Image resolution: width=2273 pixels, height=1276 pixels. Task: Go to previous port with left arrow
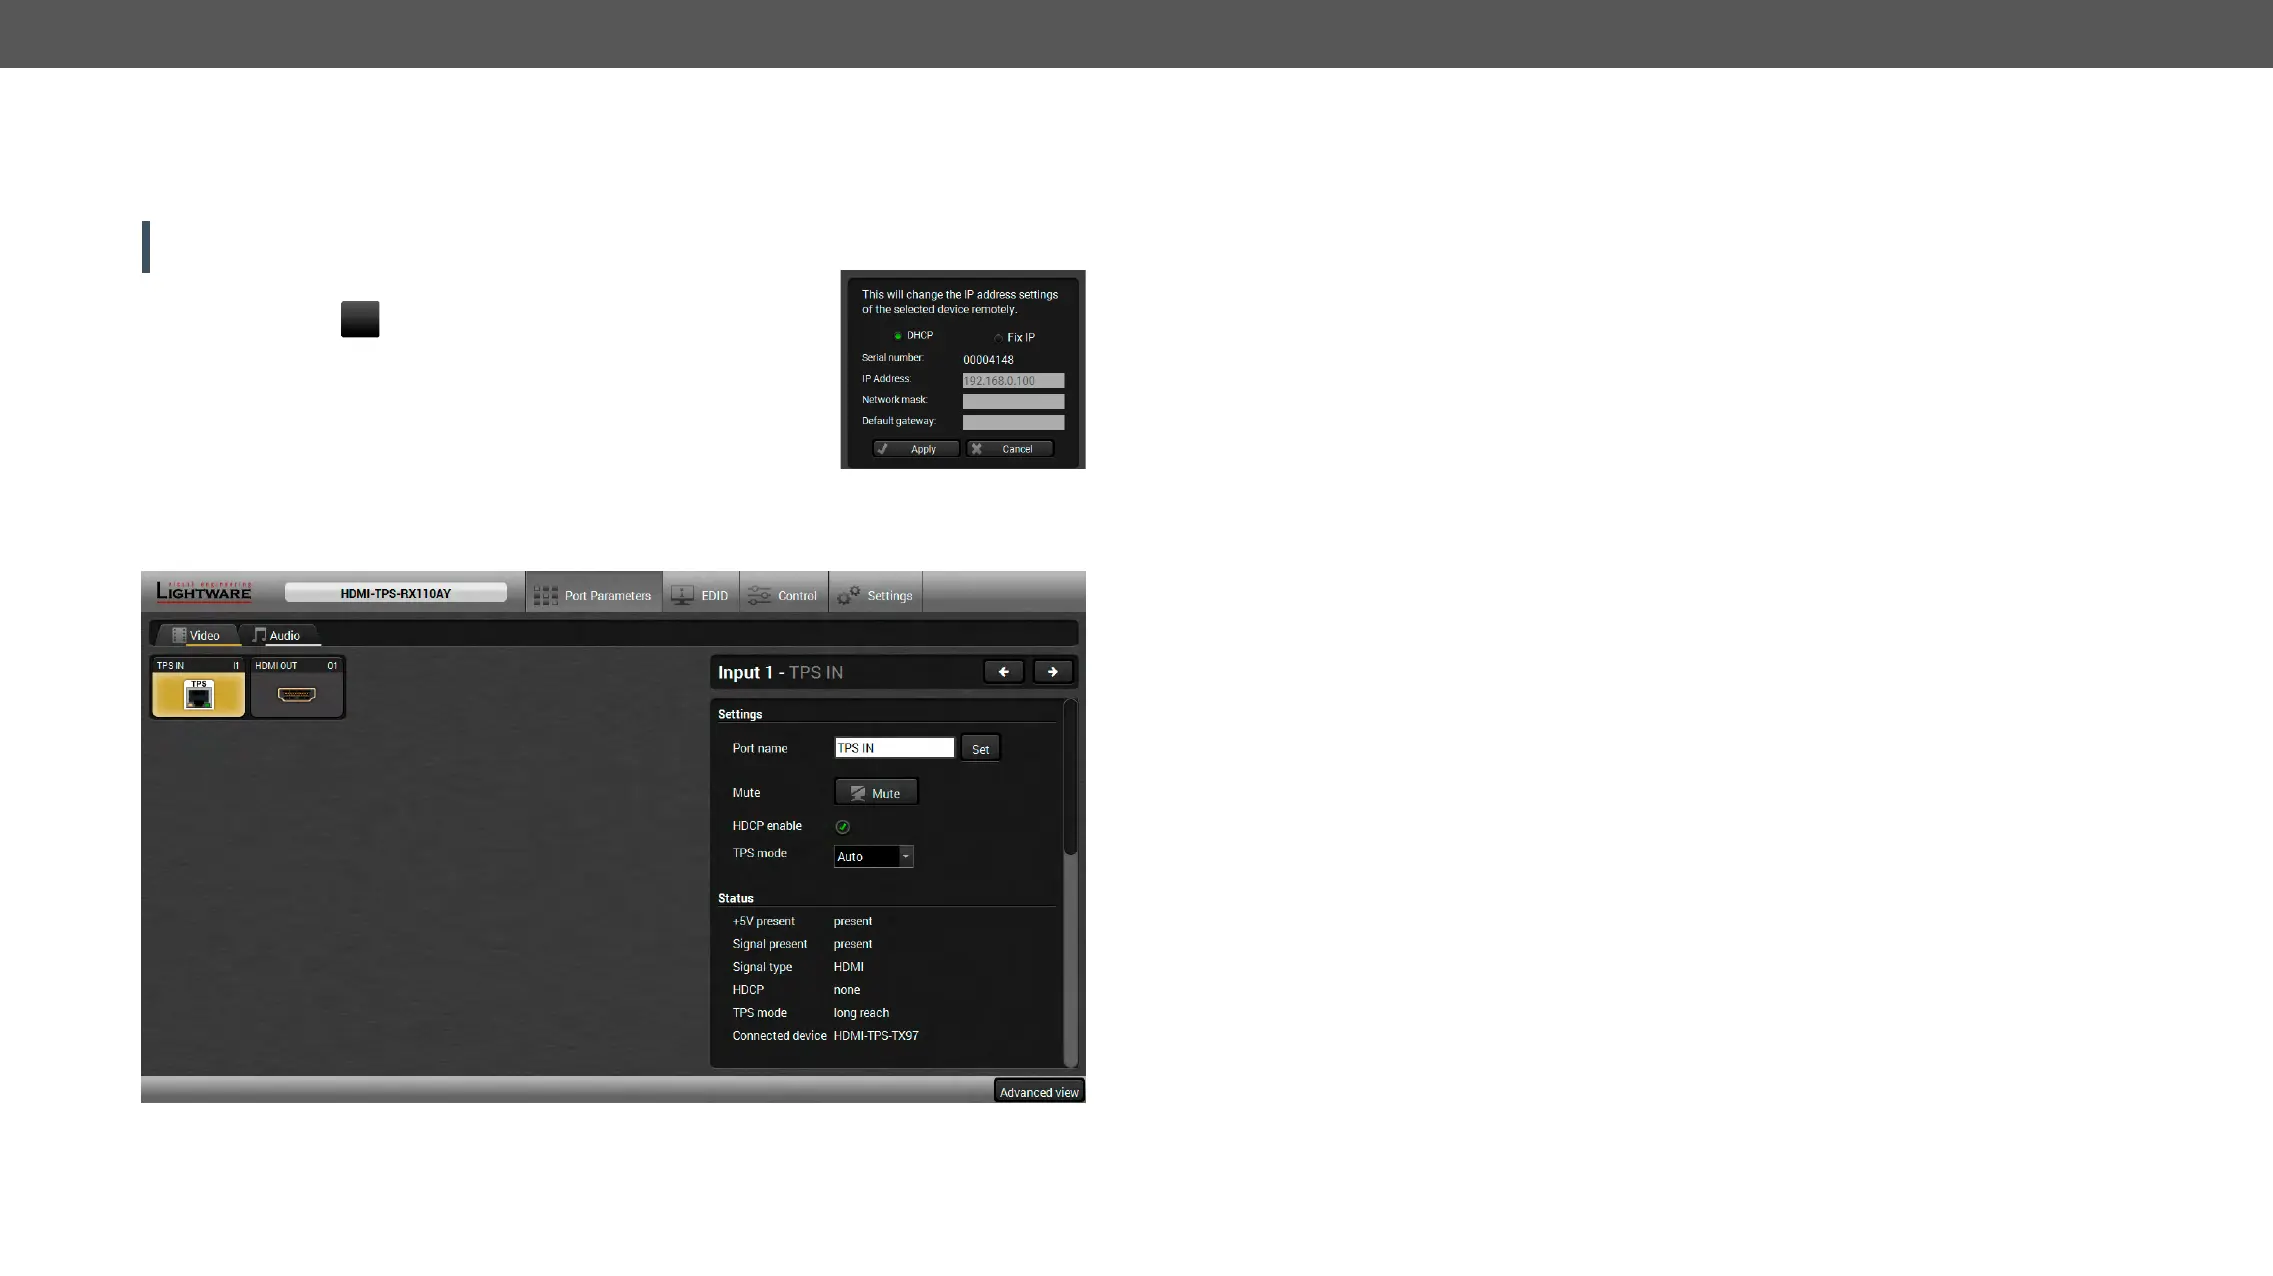[x=1003, y=672]
